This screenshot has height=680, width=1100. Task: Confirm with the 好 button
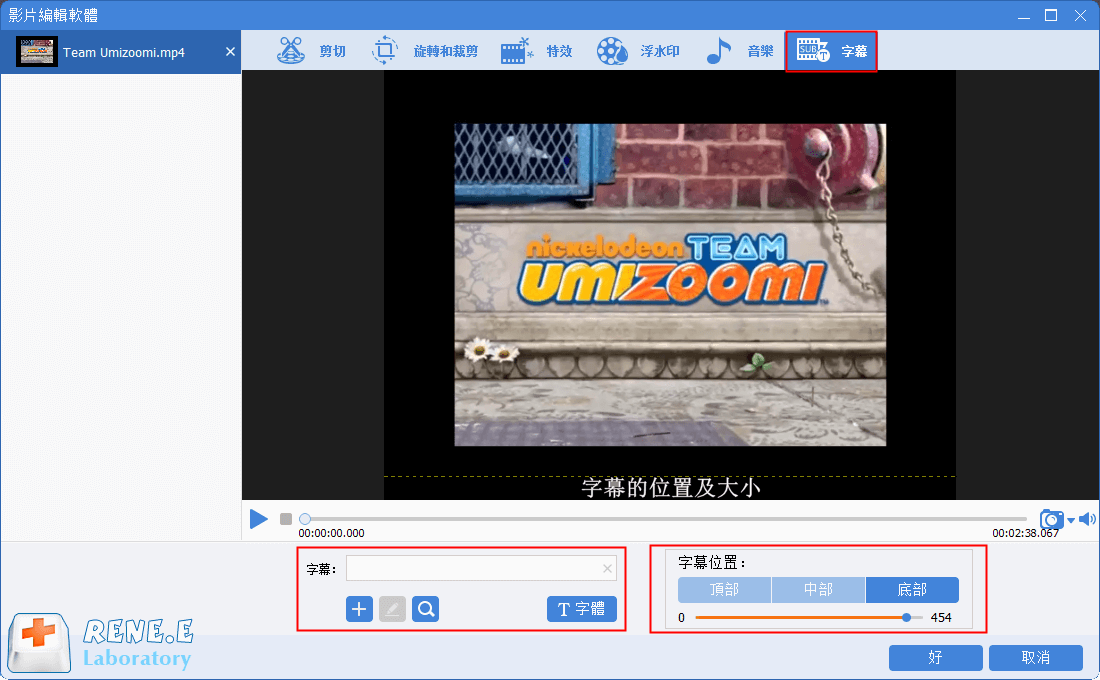tap(935, 658)
